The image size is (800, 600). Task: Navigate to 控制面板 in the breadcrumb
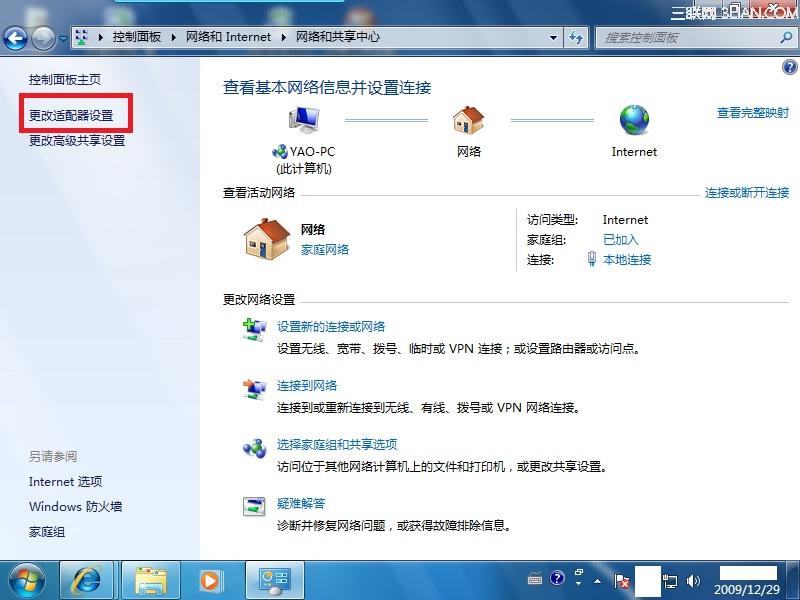(x=131, y=38)
